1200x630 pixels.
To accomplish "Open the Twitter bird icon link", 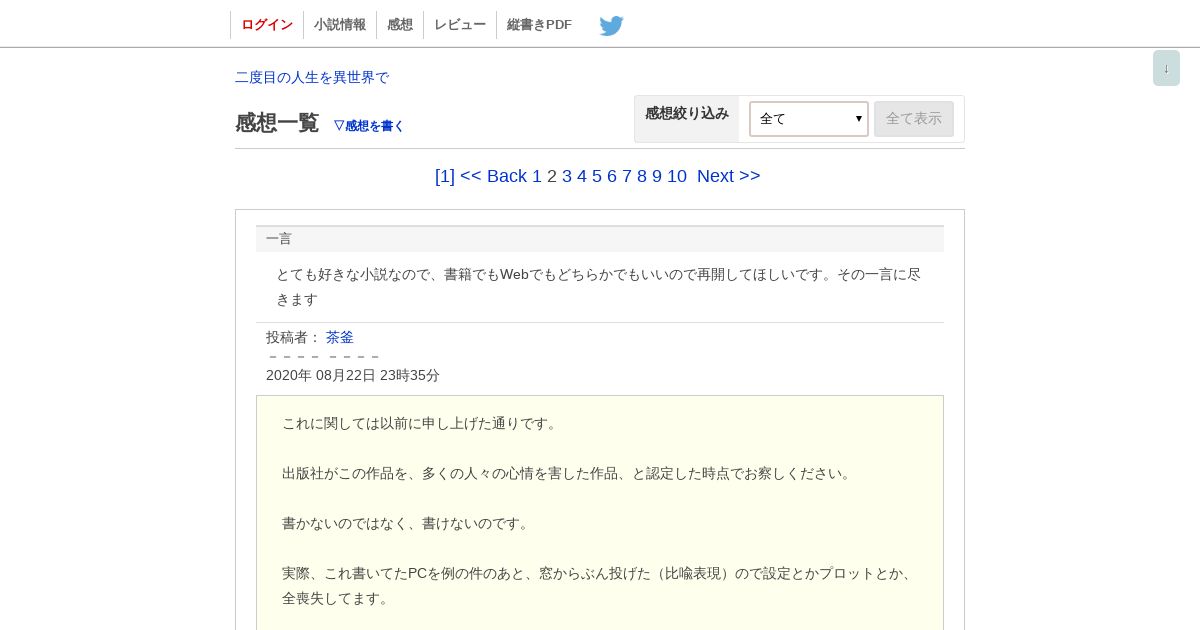I will [611, 26].
